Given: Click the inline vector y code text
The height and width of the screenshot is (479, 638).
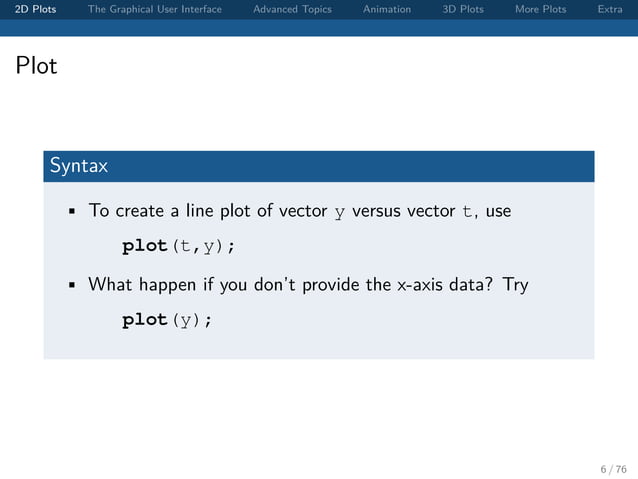Looking at the screenshot, I should pos(340,212).
